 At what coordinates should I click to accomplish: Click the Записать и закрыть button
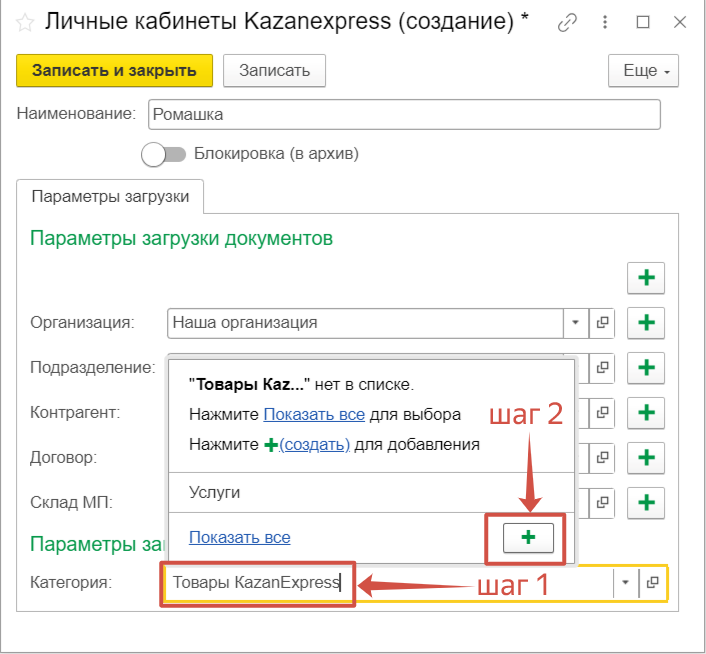pyautogui.click(x=114, y=71)
